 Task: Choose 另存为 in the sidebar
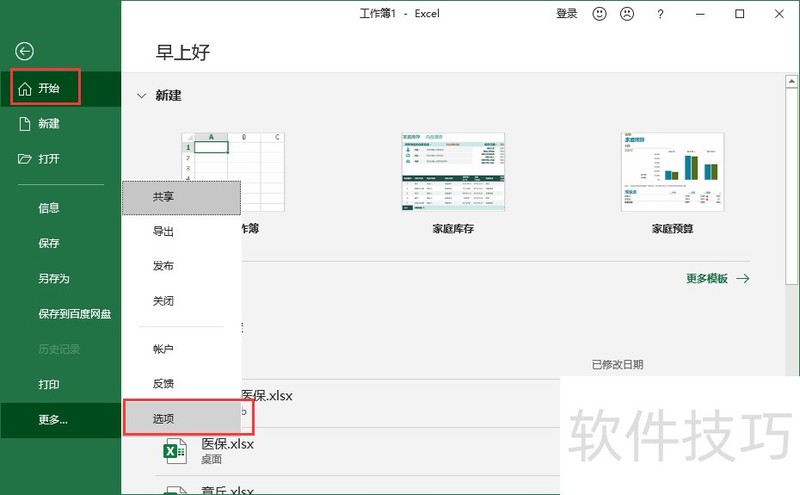(x=60, y=278)
